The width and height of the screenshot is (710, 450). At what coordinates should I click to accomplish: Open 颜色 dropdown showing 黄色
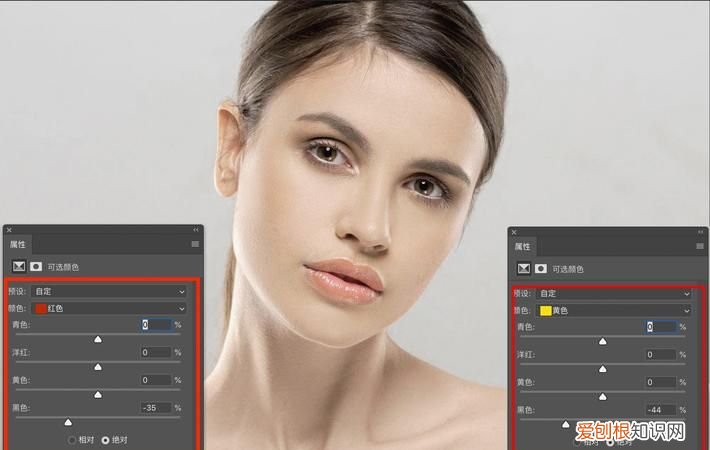click(614, 311)
